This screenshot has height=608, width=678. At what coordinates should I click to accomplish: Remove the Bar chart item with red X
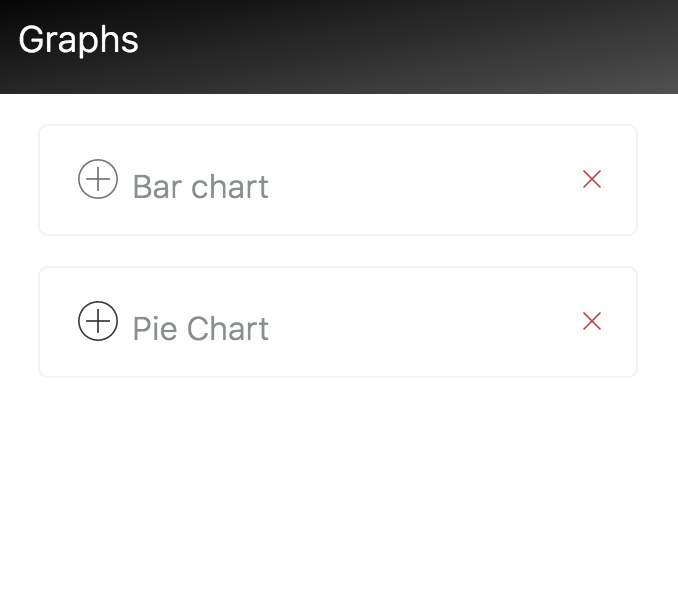(x=592, y=179)
